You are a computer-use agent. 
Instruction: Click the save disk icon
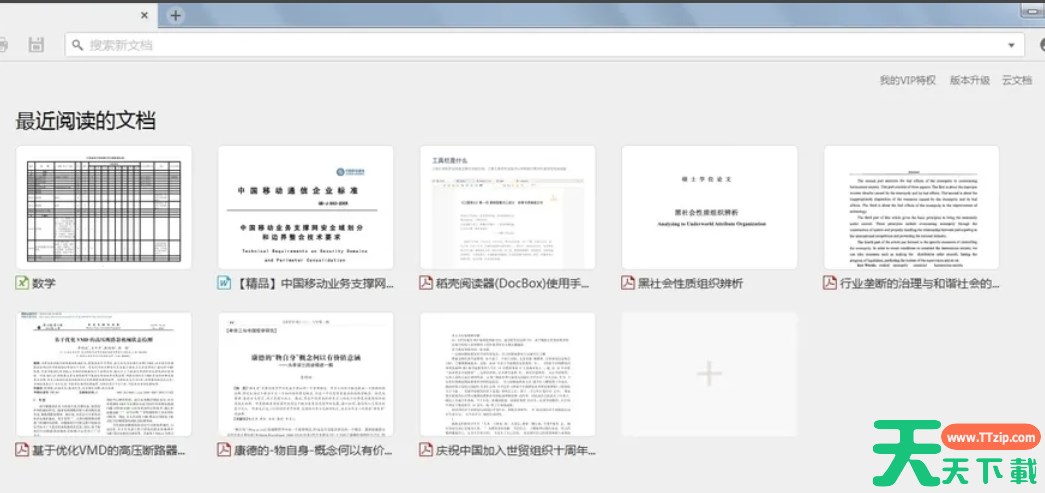tap(36, 44)
